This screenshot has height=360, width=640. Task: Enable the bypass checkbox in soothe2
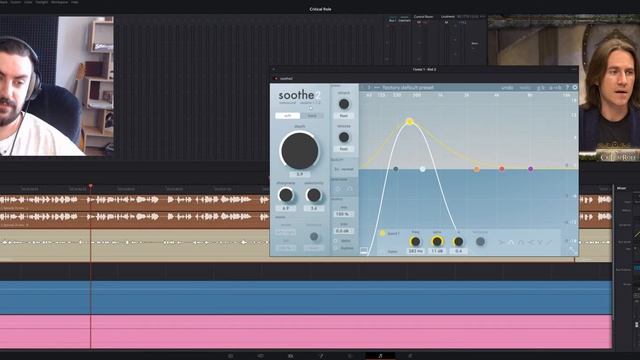pos(336,248)
